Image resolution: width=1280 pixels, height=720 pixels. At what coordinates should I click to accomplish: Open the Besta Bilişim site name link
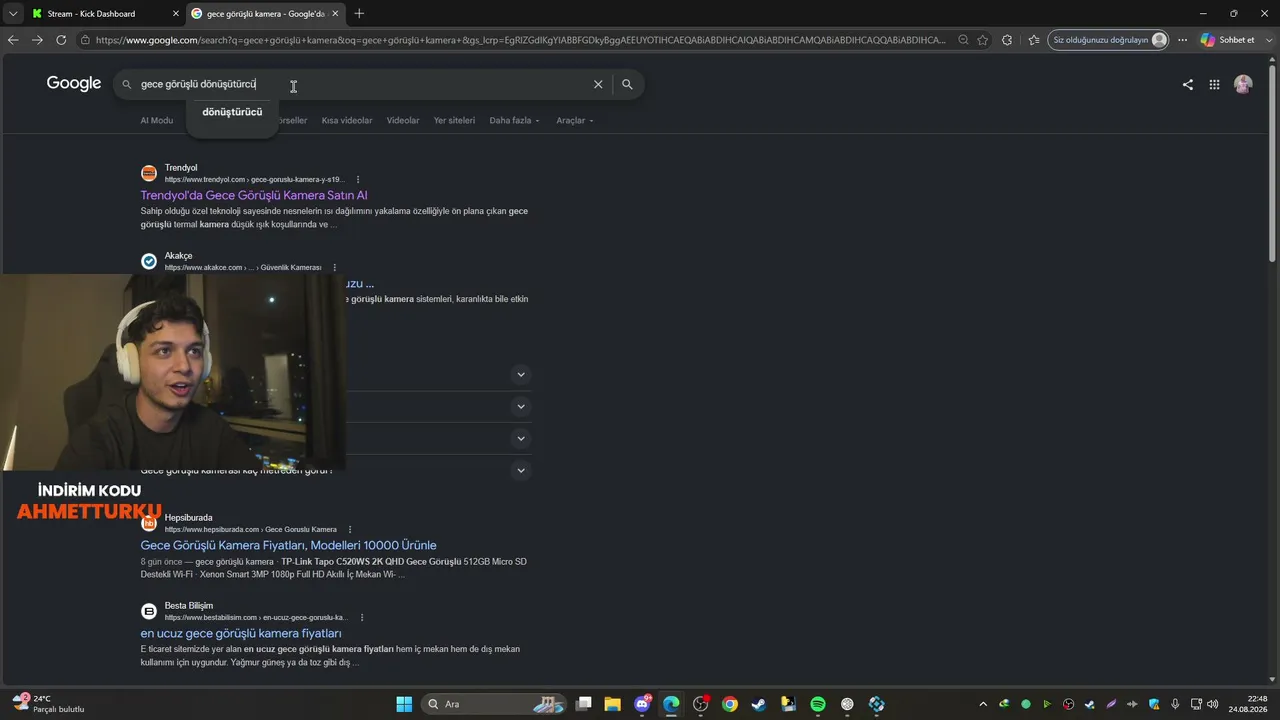coord(189,606)
